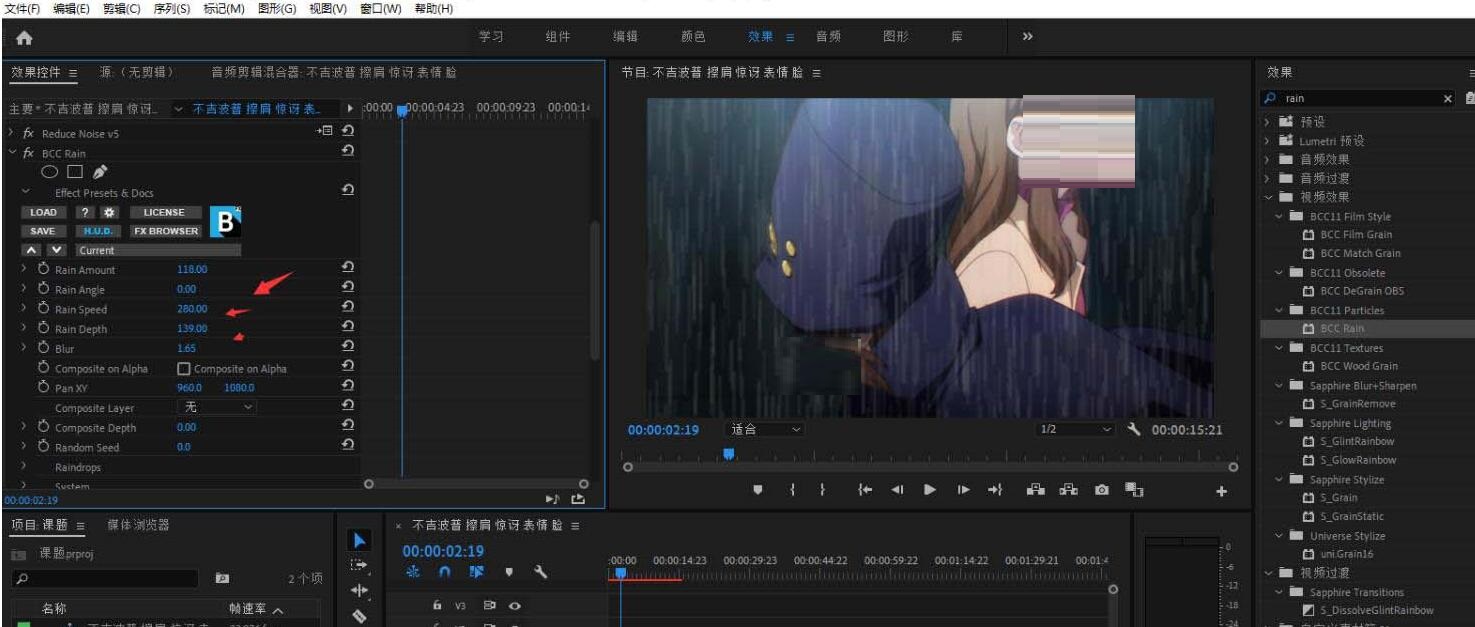
Task: Open the Program monitor button editor plus
Action: [x=1221, y=491]
